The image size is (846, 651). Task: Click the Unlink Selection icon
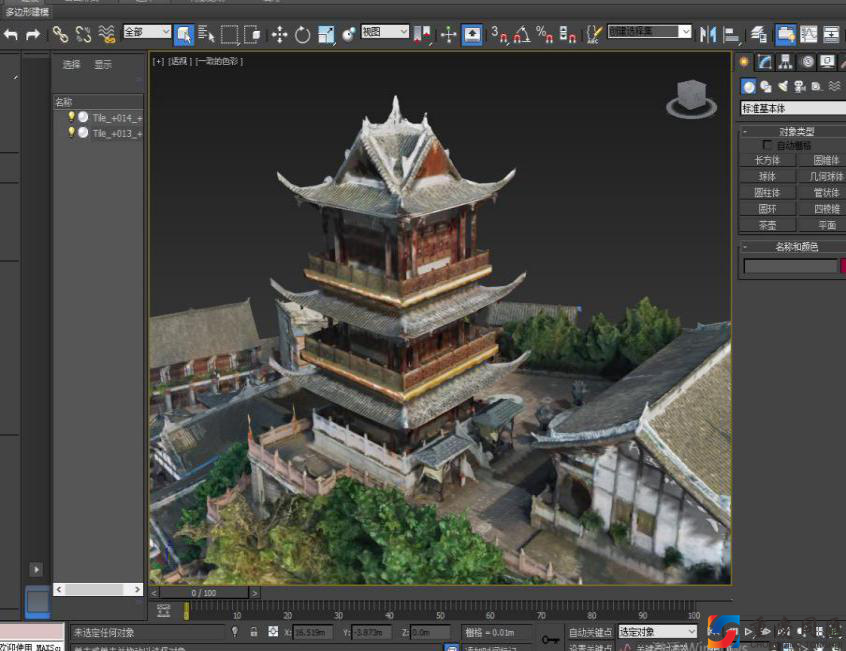pyautogui.click(x=83, y=35)
